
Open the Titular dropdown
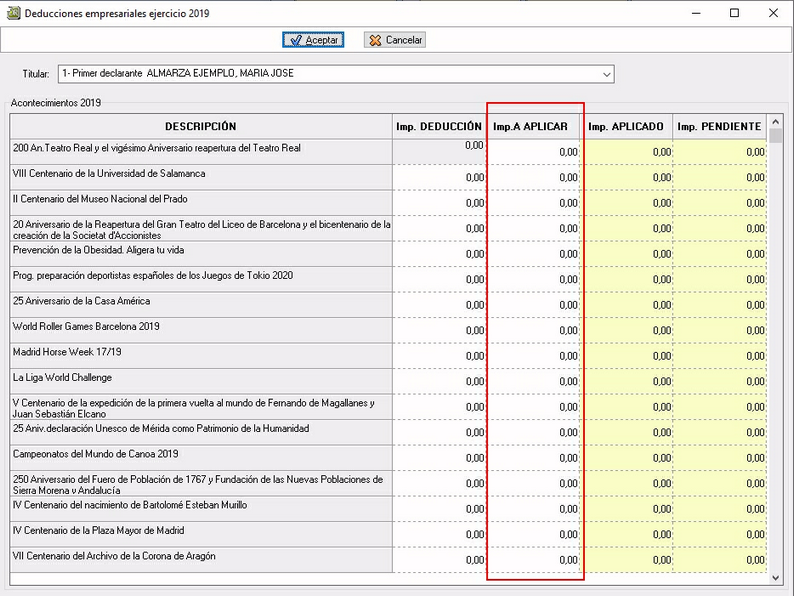tap(606, 74)
